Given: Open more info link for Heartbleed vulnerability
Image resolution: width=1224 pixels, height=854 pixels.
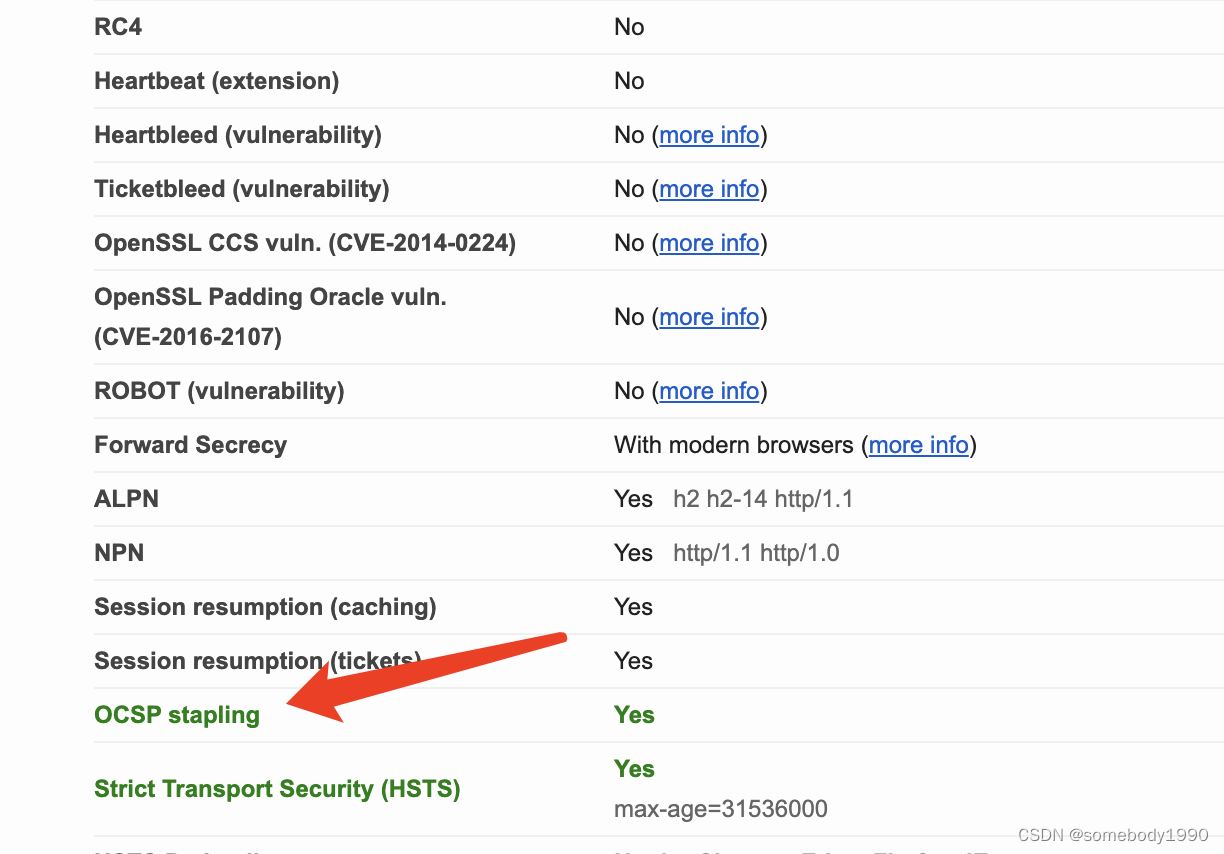Looking at the screenshot, I should pos(709,135).
